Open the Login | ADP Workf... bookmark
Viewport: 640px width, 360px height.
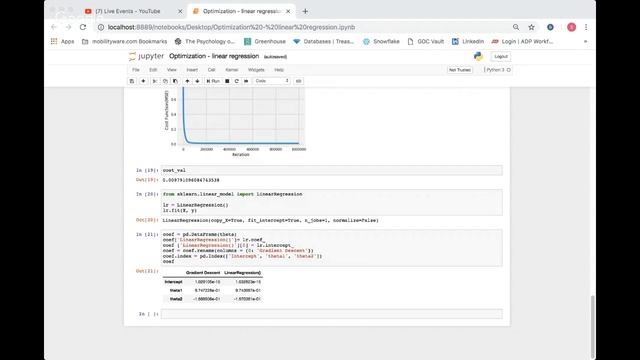click(522, 41)
